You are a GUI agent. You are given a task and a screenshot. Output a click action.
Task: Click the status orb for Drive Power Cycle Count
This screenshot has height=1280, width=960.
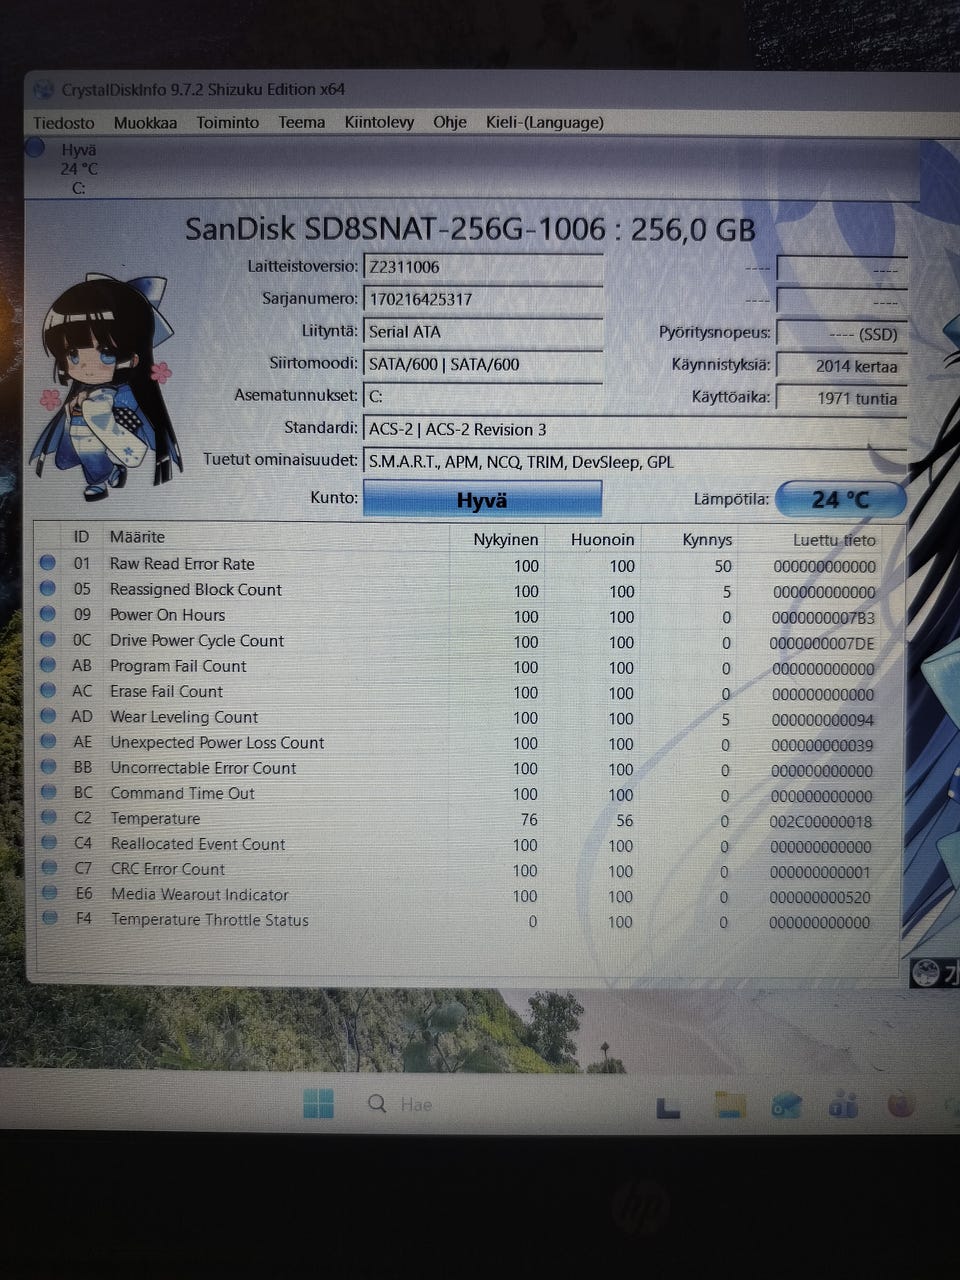pyautogui.click(x=47, y=640)
